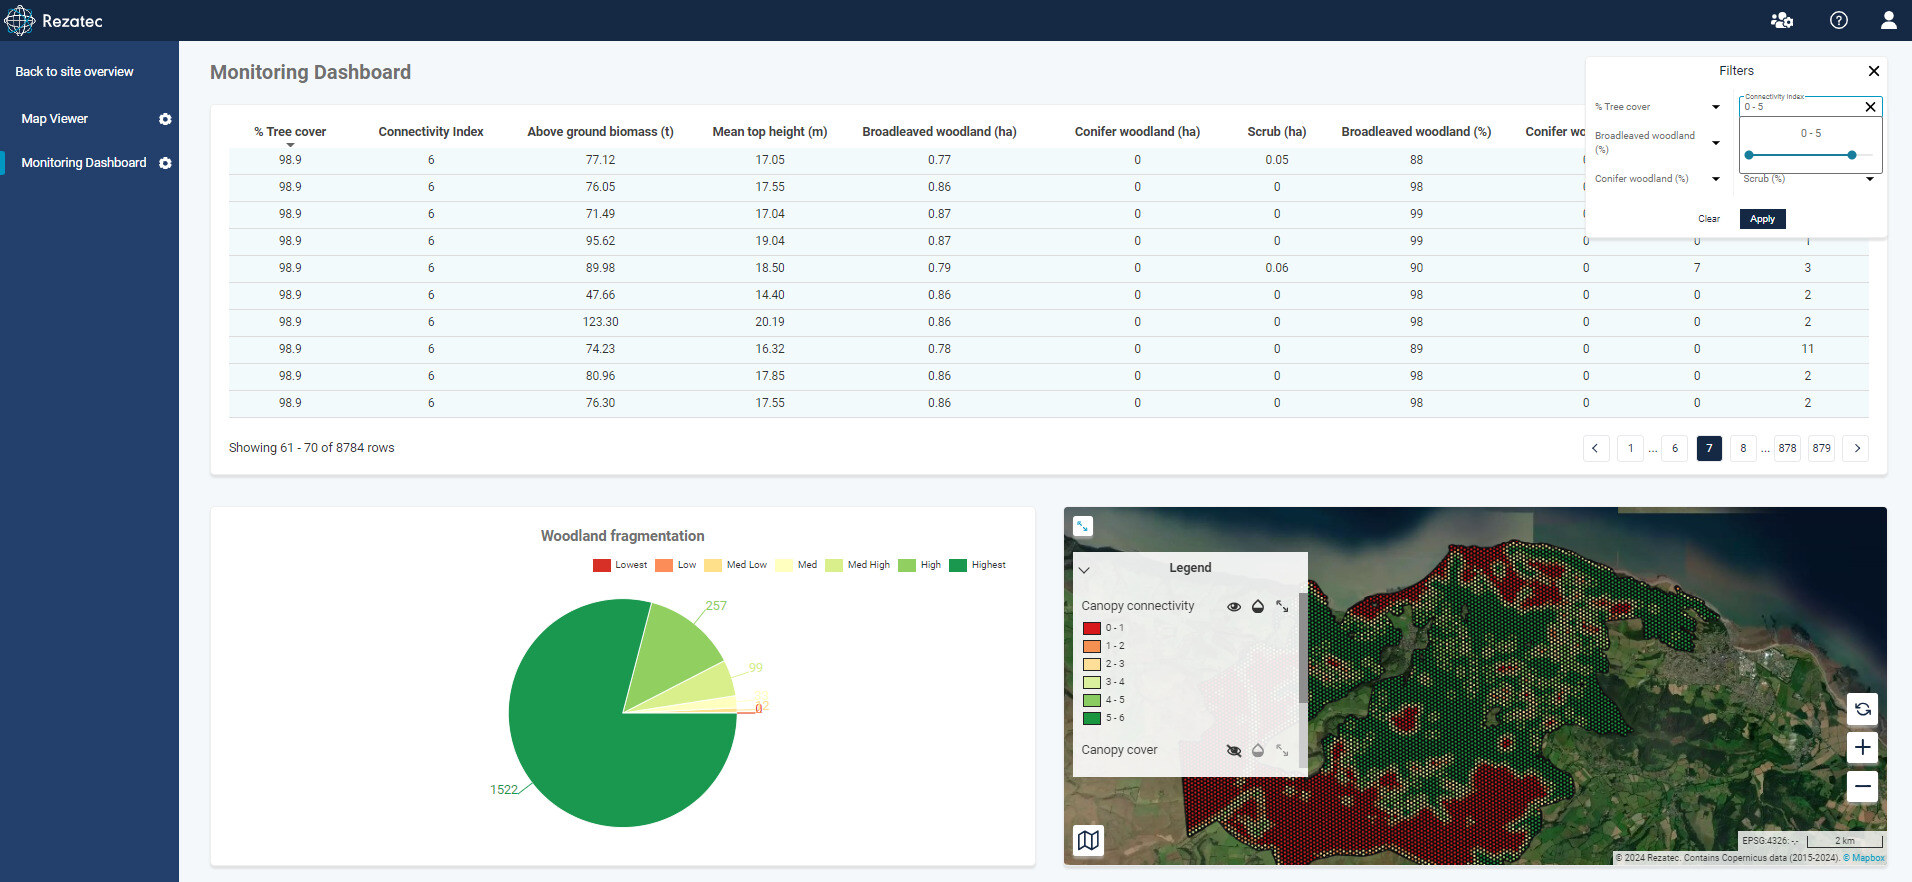This screenshot has height=882, width=1912.
Task: Show the Canopy cover layer
Action: click(x=1234, y=750)
